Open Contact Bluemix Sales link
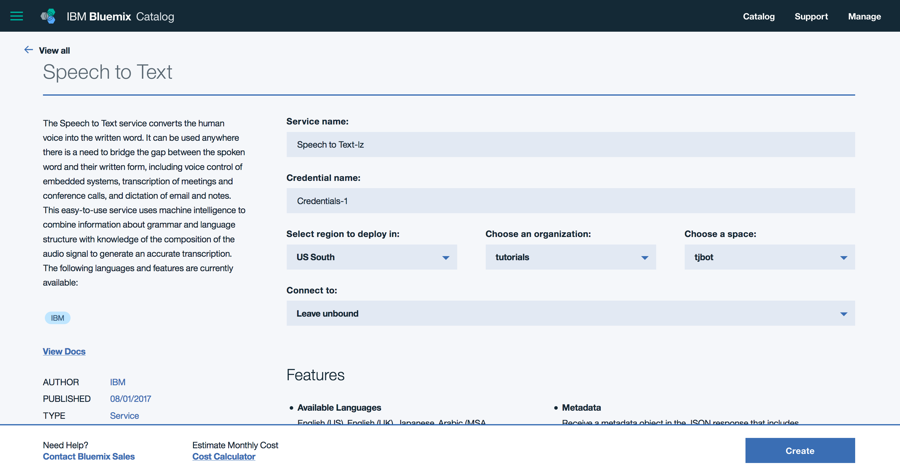This screenshot has width=900, height=474. coord(88,457)
